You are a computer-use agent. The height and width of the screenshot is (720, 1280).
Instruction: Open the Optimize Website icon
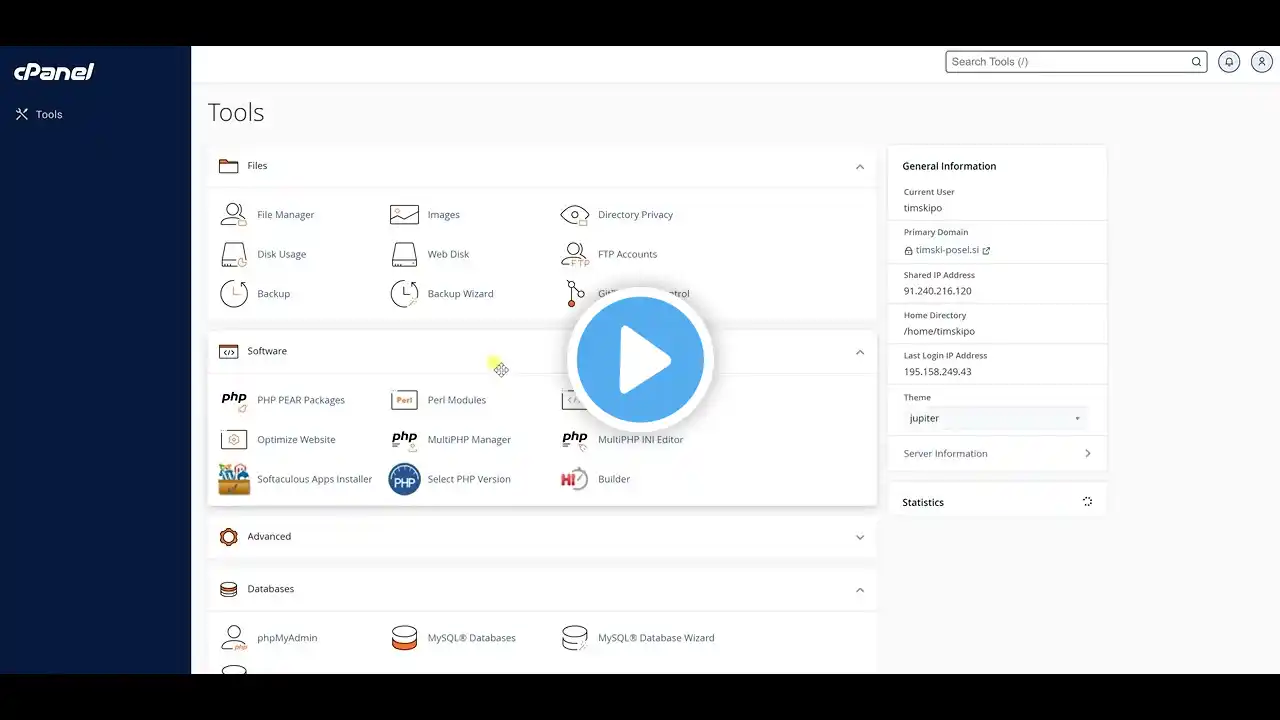(234, 439)
